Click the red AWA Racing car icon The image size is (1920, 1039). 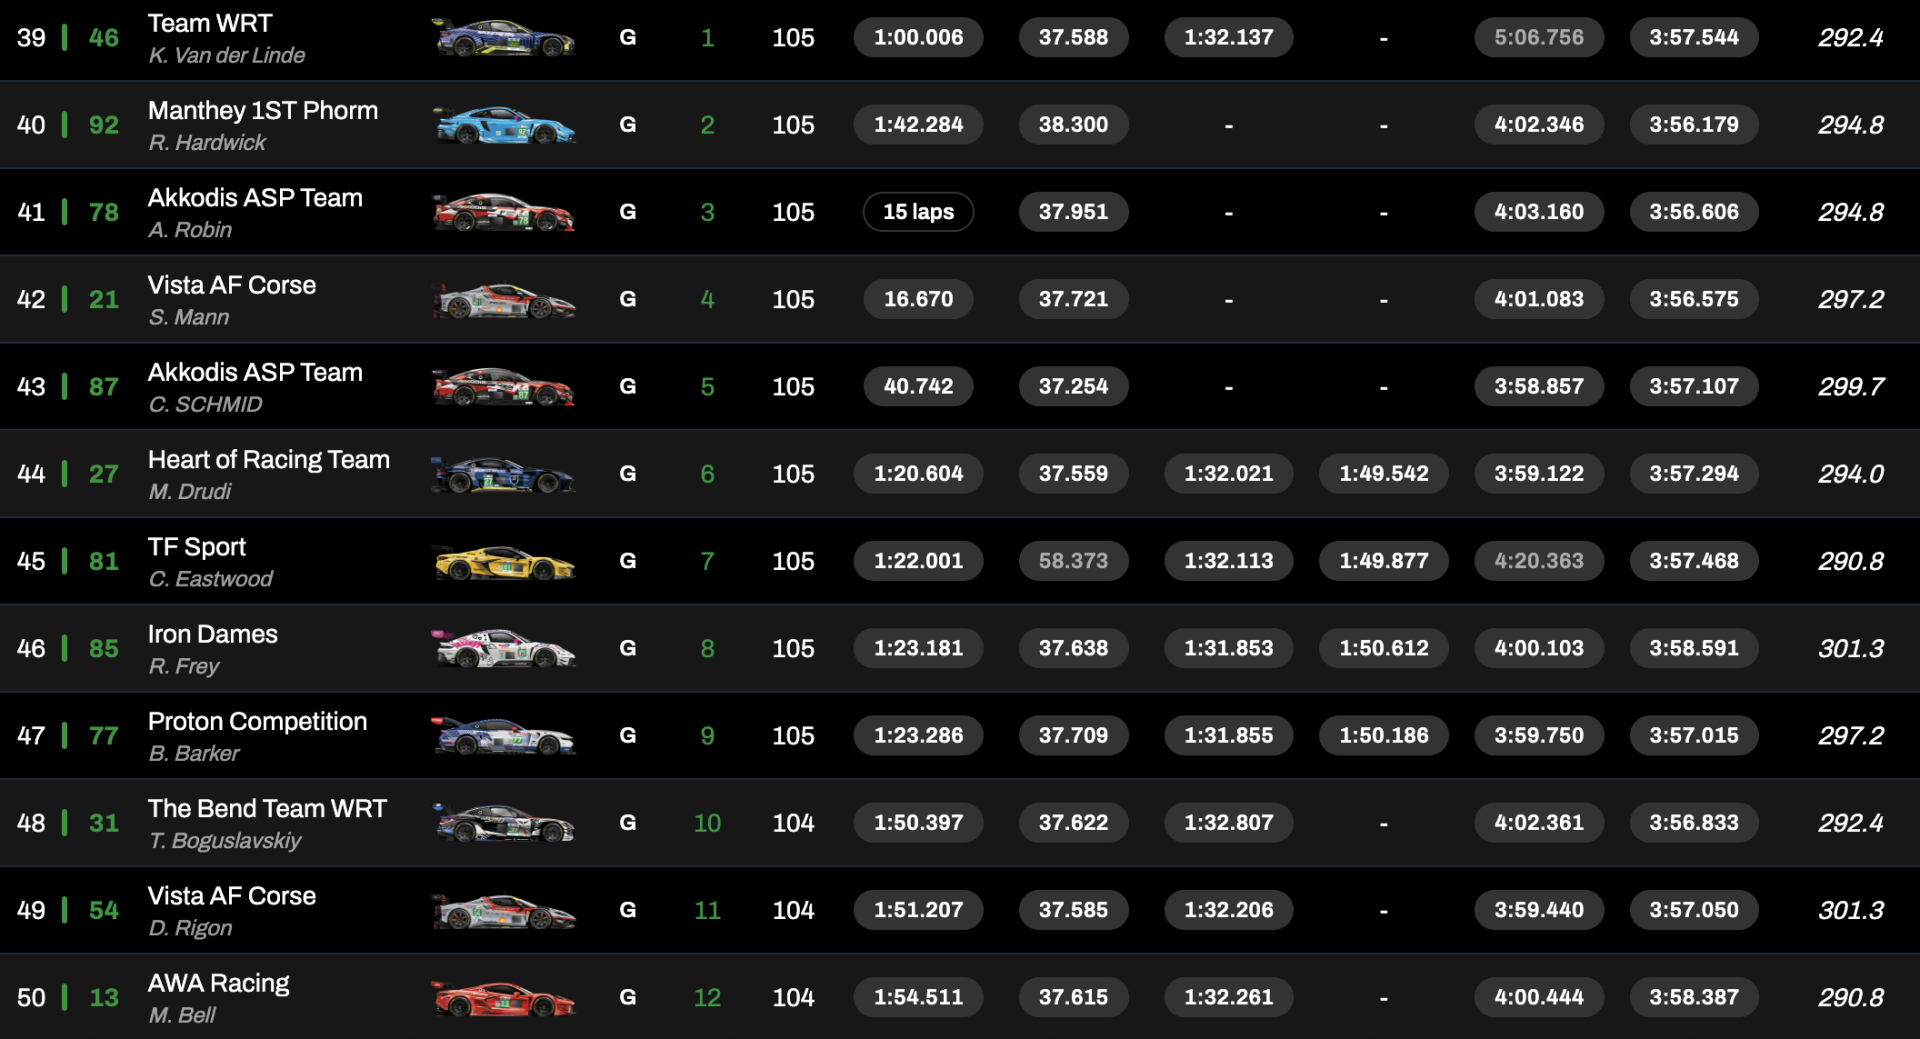click(x=503, y=997)
